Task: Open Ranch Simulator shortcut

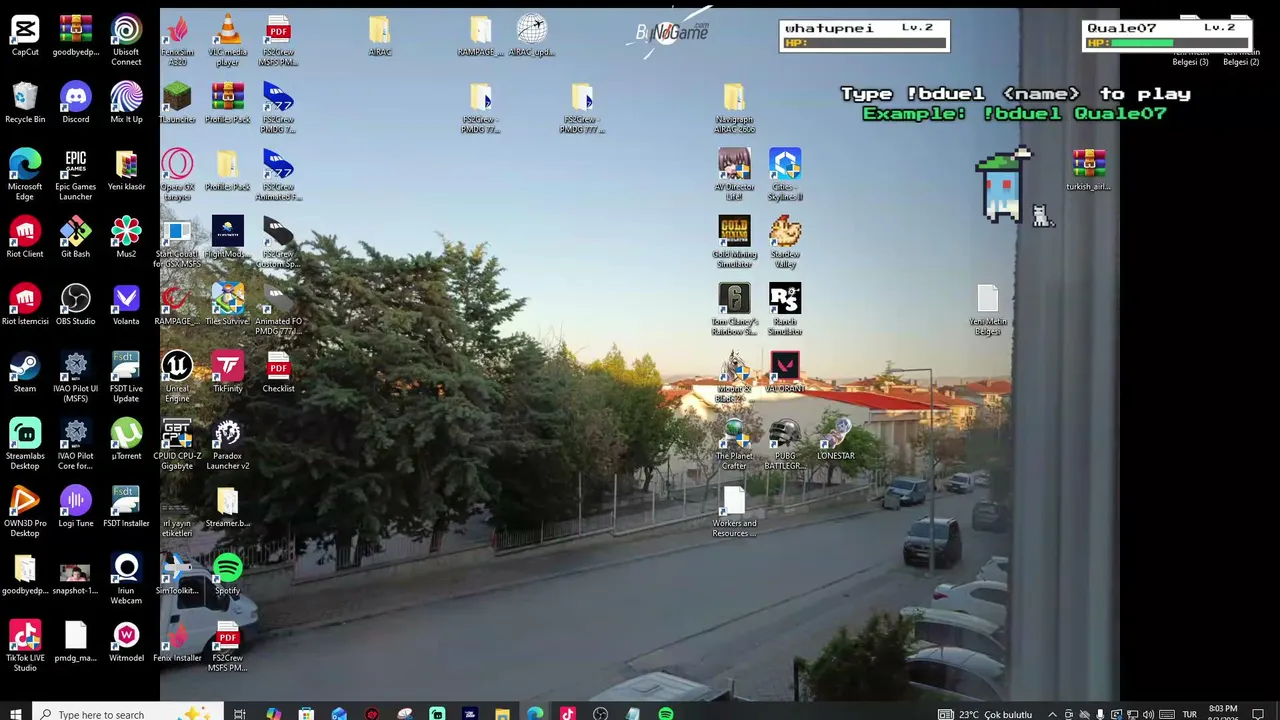Action: (x=785, y=310)
